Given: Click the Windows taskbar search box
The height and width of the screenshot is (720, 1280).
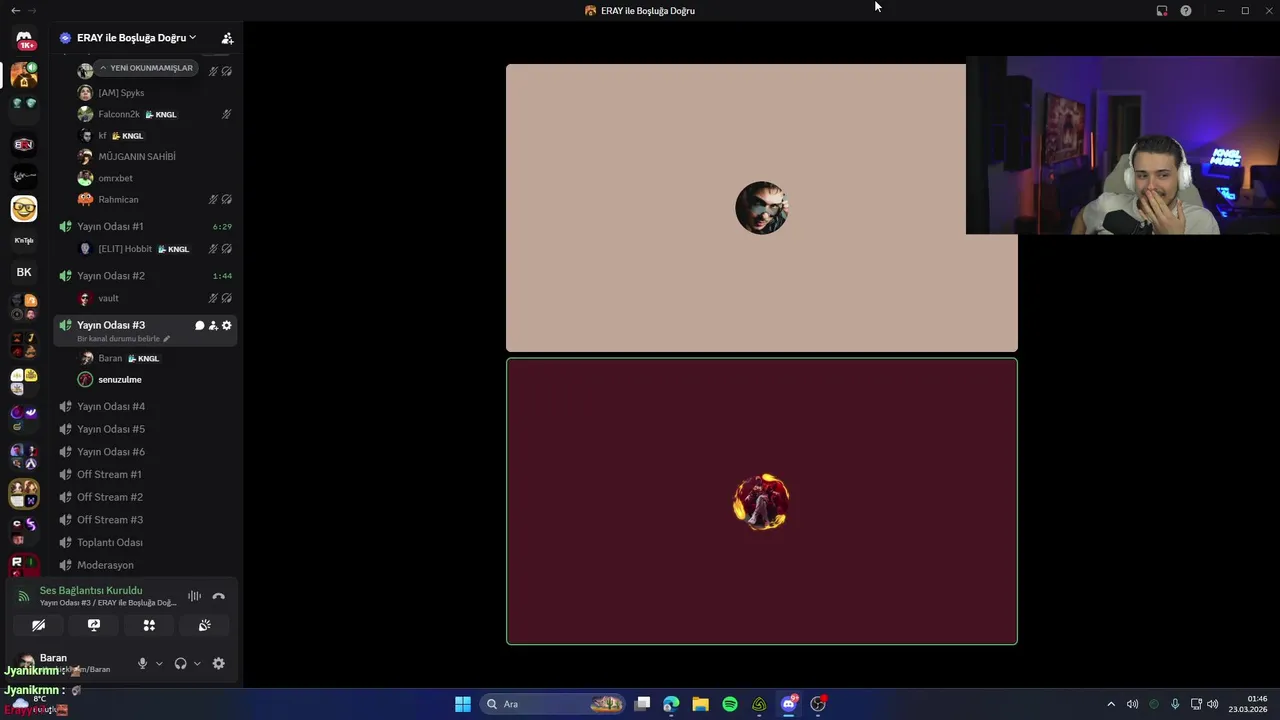Looking at the screenshot, I should click(553, 704).
